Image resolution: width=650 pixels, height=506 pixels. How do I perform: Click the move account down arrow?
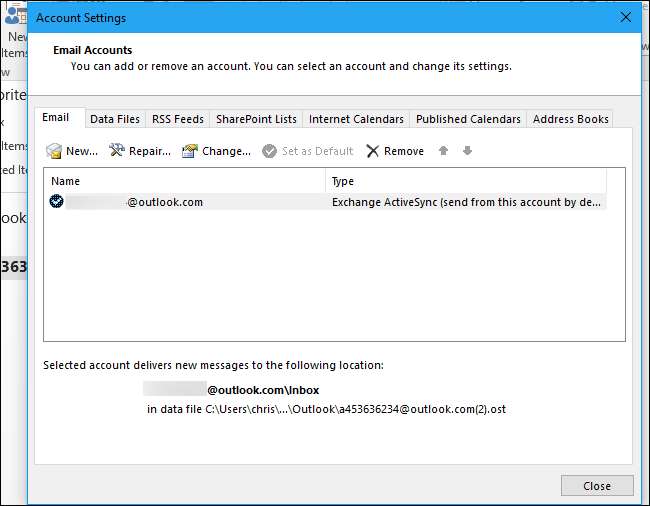coord(467,151)
